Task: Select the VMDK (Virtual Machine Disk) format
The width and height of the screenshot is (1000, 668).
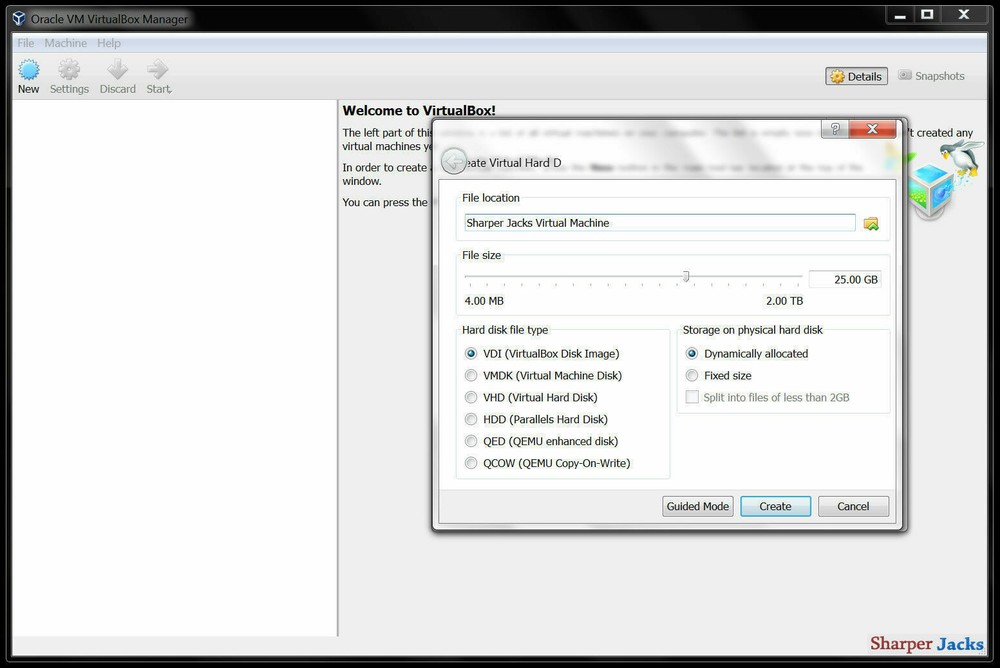Action: 471,375
